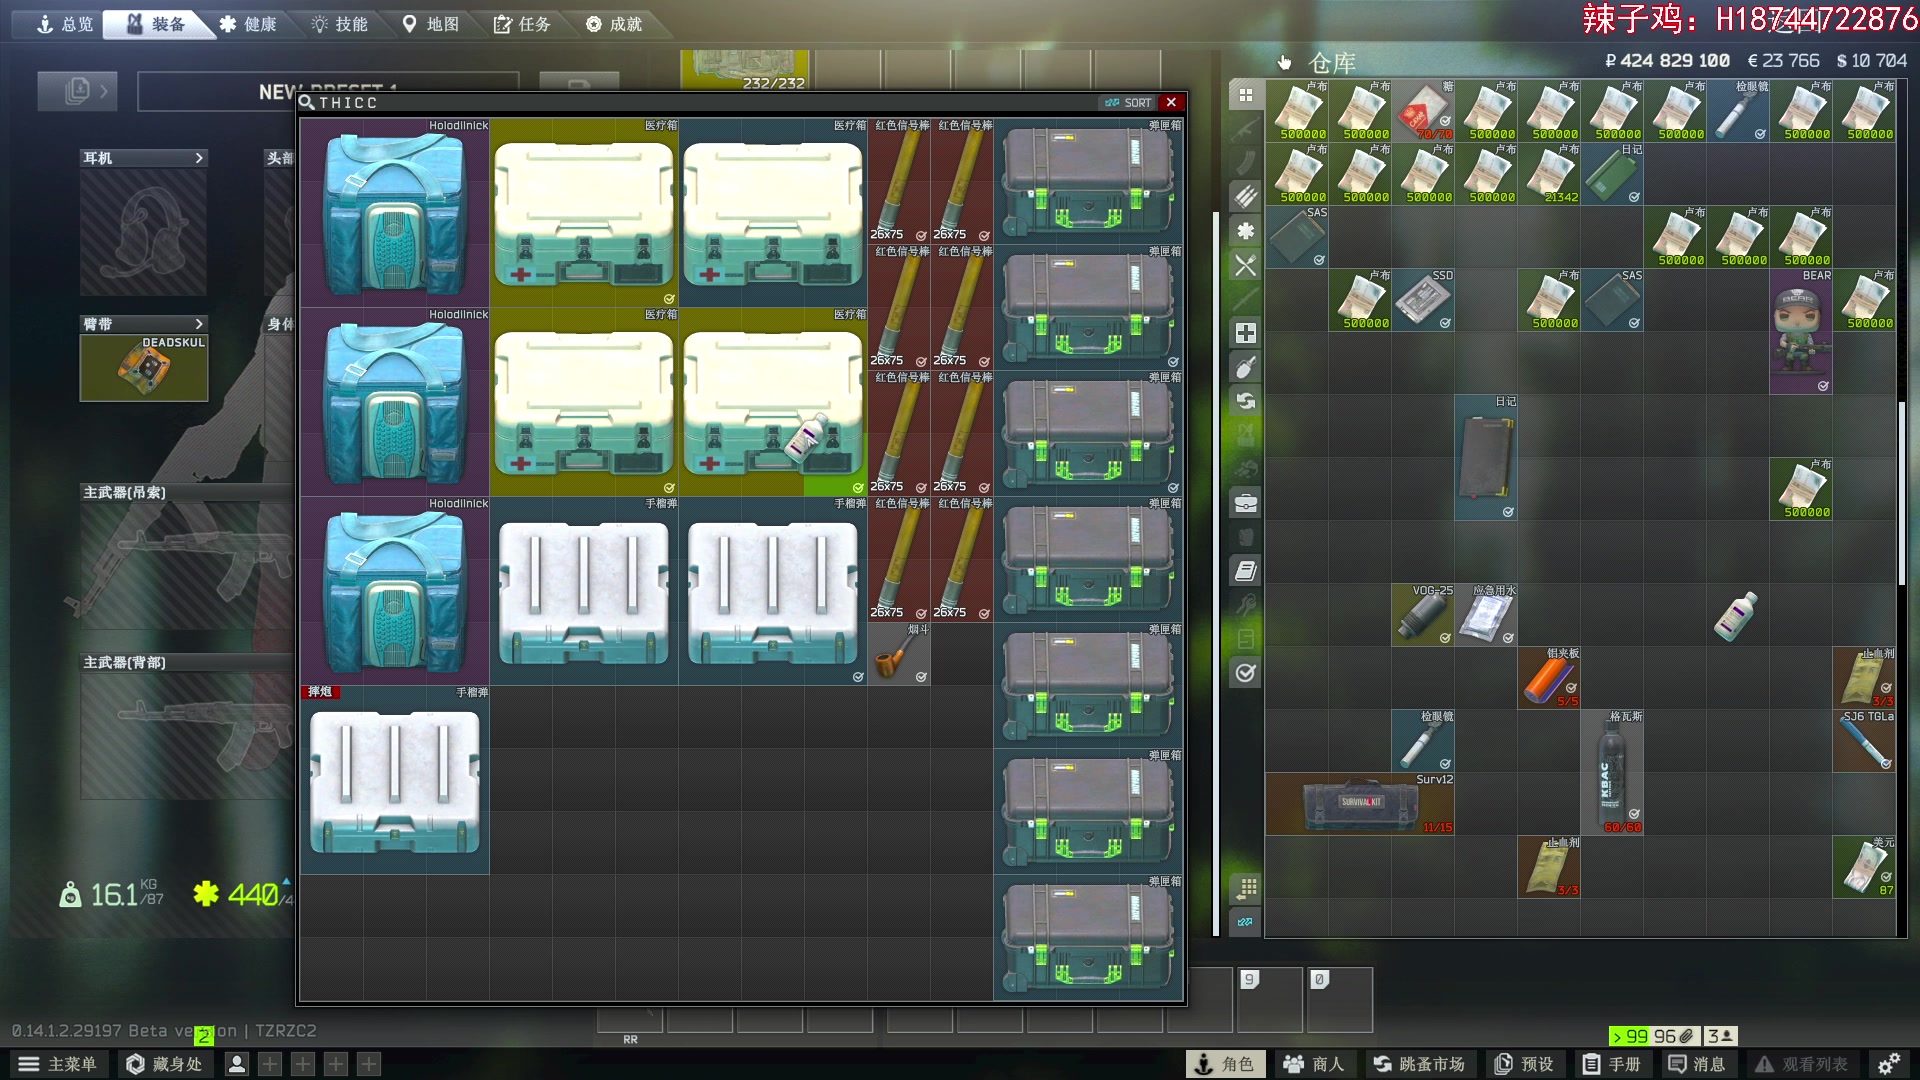Open the 跳蚤市场 flea market
Viewport: 1920px width, 1080px height.
pyautogui.click(x=1419, y=1064)
